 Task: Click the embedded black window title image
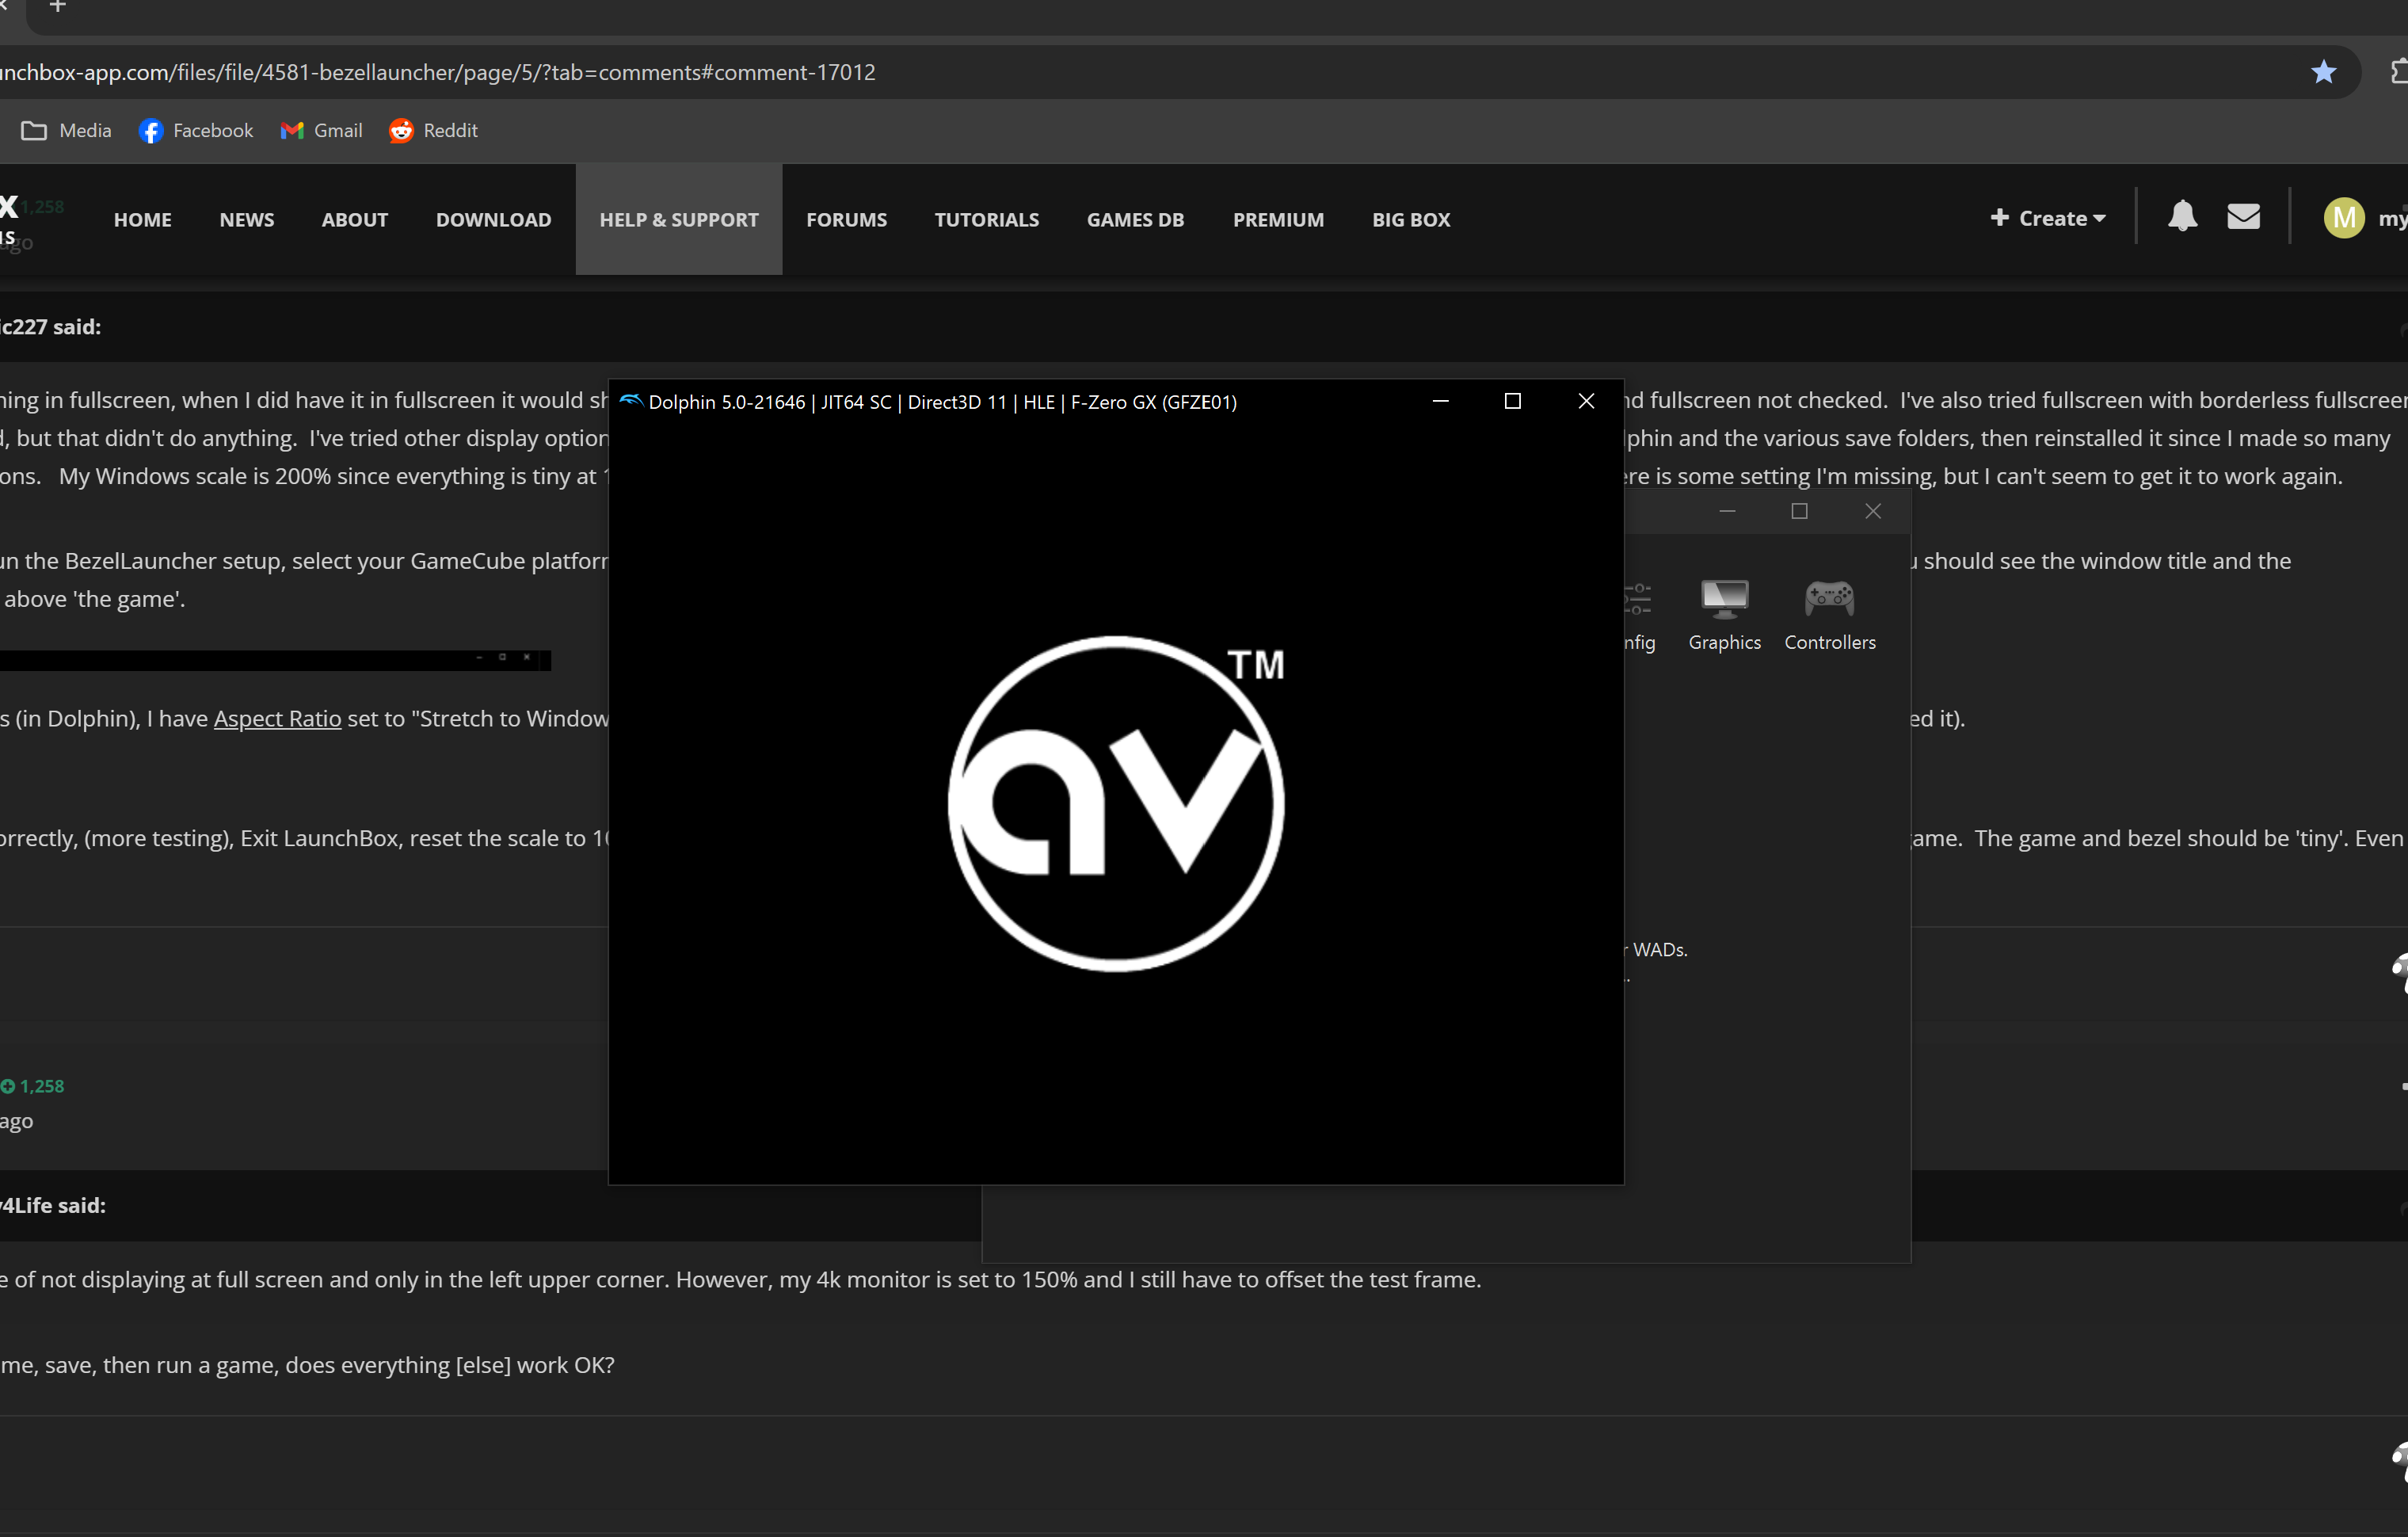[275, 660]
